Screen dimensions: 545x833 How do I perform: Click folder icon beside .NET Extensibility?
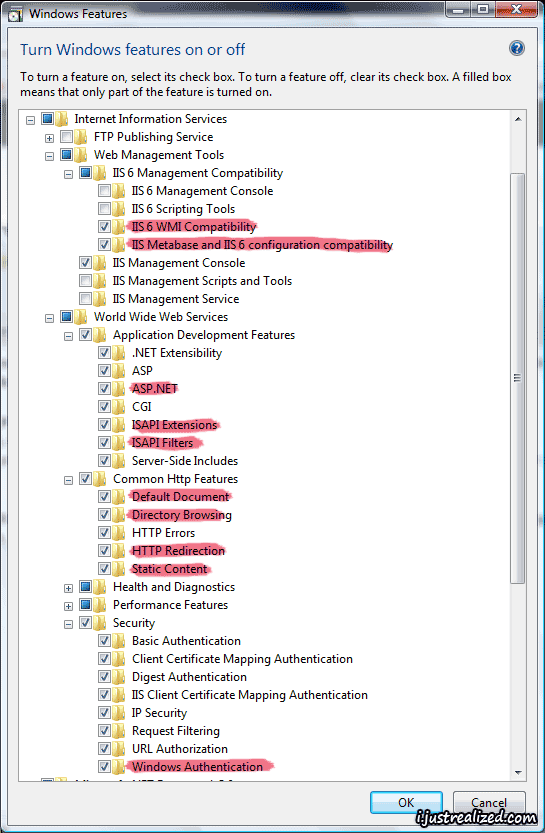click(119, 353)
